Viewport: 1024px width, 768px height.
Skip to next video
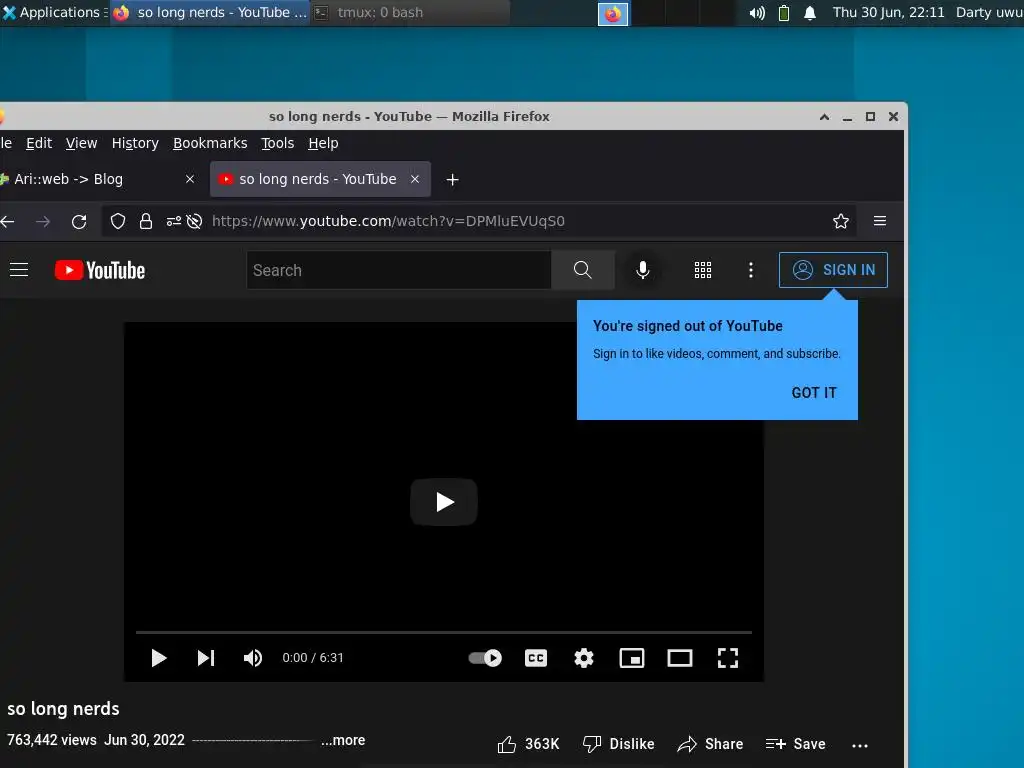click(x=206, y=658)
